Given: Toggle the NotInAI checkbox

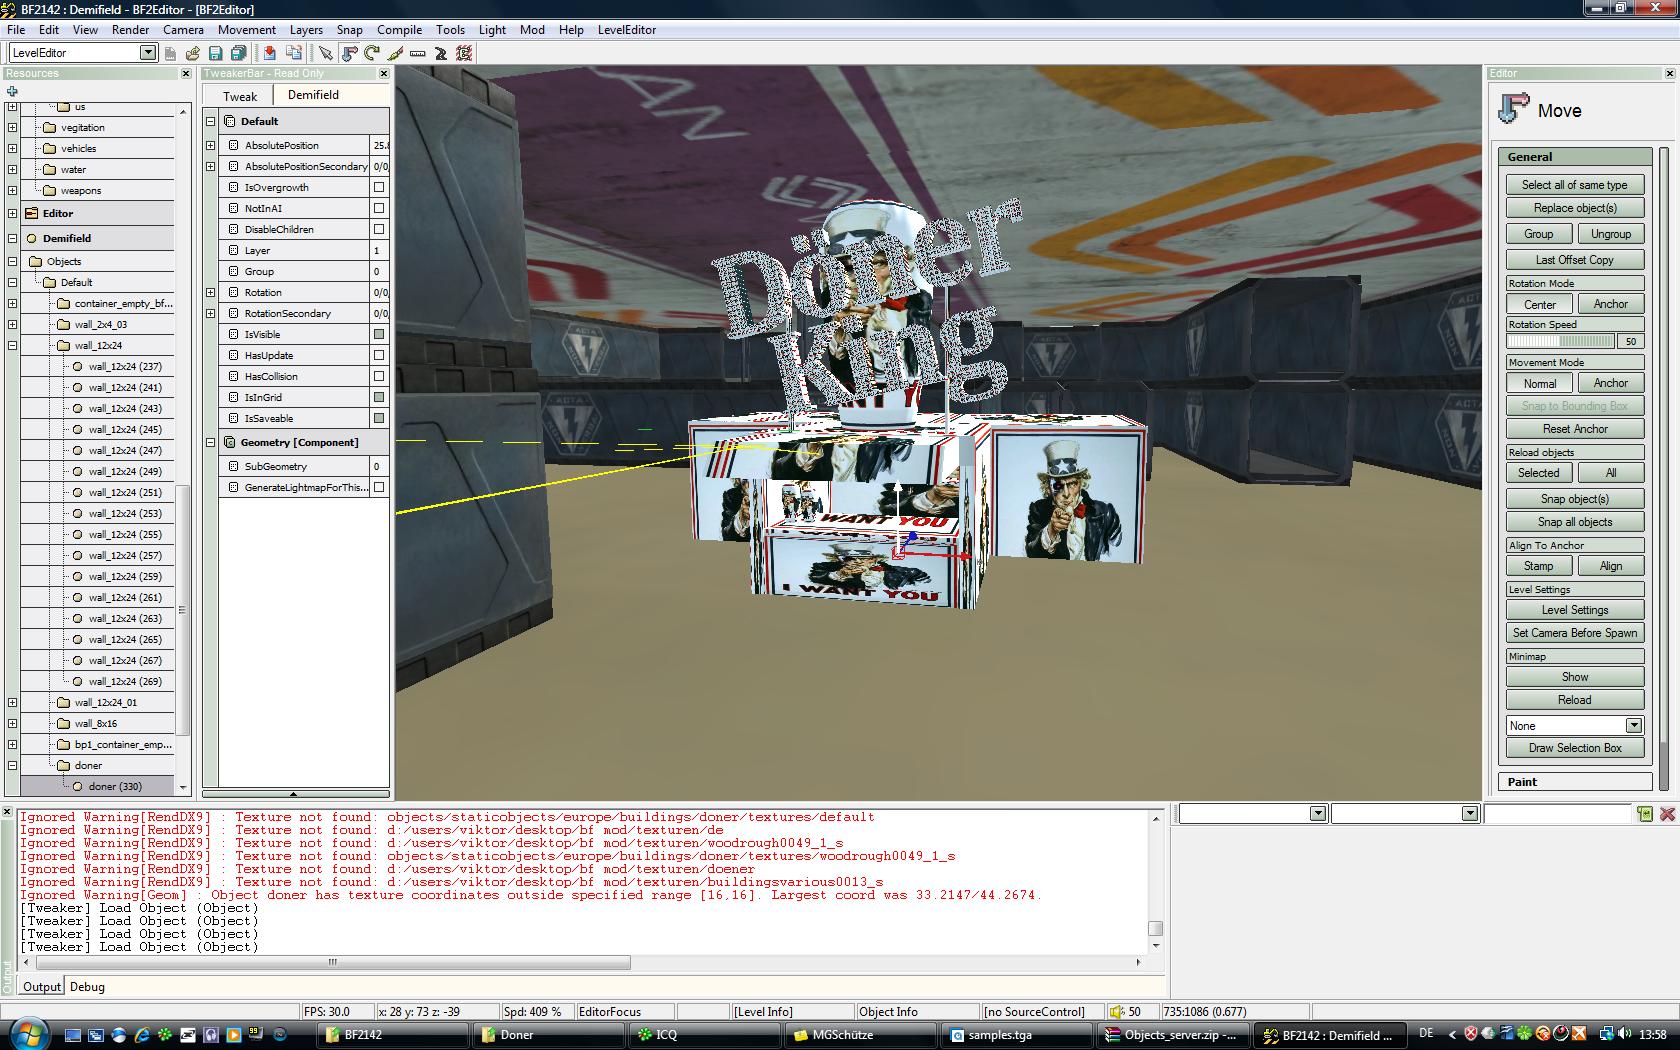Looking at the screenshot, I should [x=379, y=208].
